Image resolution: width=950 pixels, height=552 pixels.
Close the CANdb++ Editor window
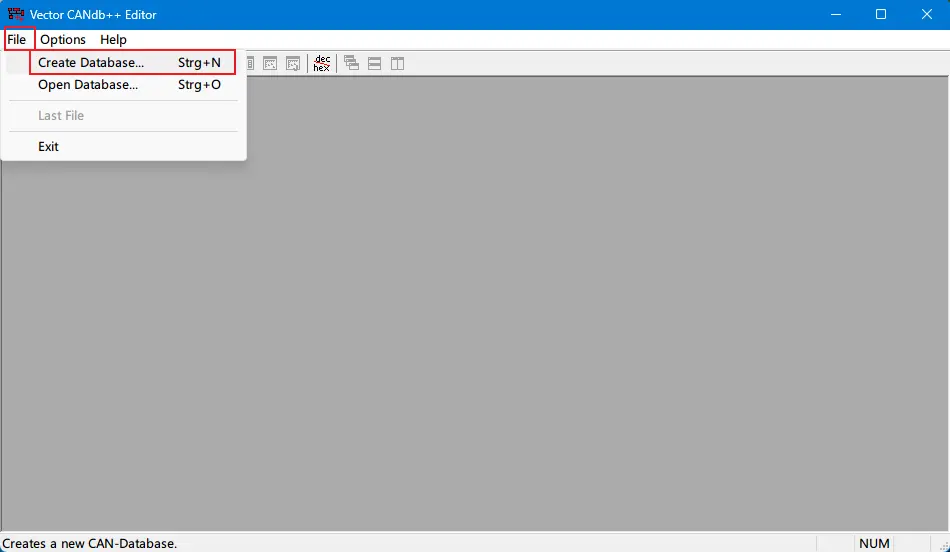927,15
